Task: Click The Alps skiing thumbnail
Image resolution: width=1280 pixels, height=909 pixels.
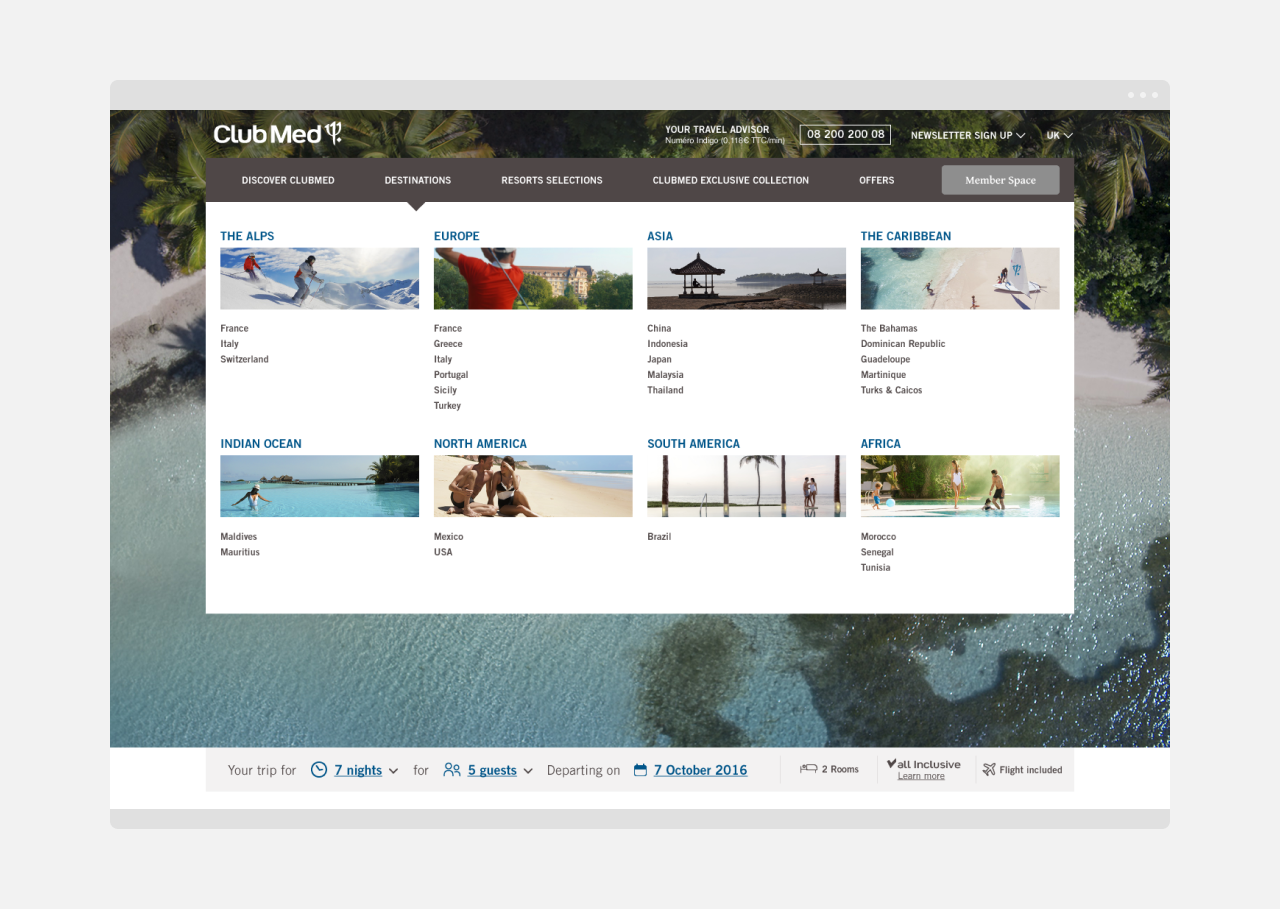Action: point(320,278)
